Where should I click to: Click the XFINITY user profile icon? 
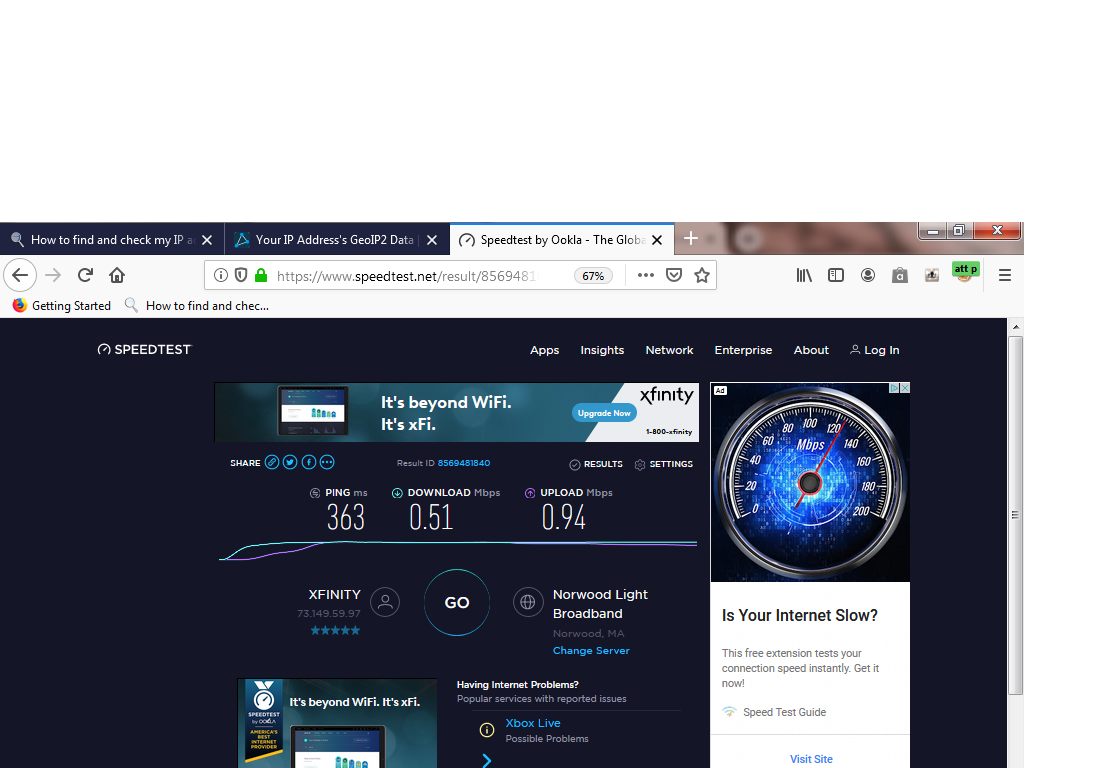385,602
